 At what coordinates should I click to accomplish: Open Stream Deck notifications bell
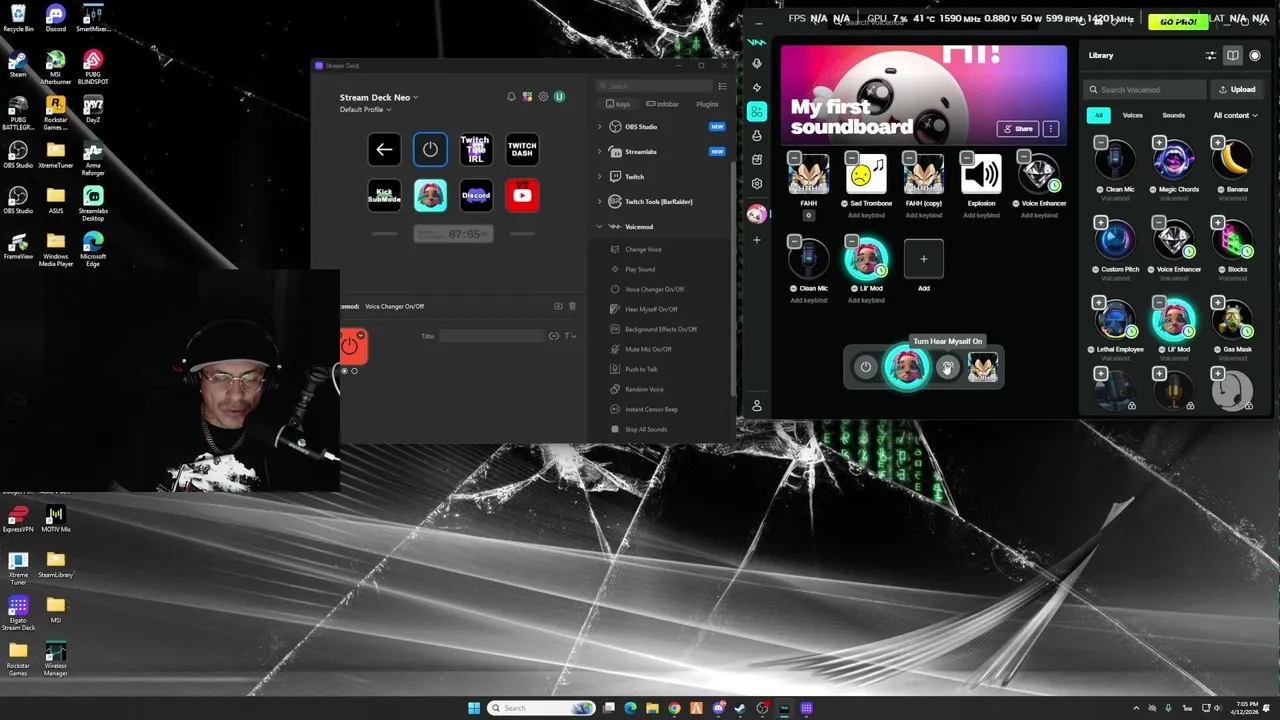(511, 97)
